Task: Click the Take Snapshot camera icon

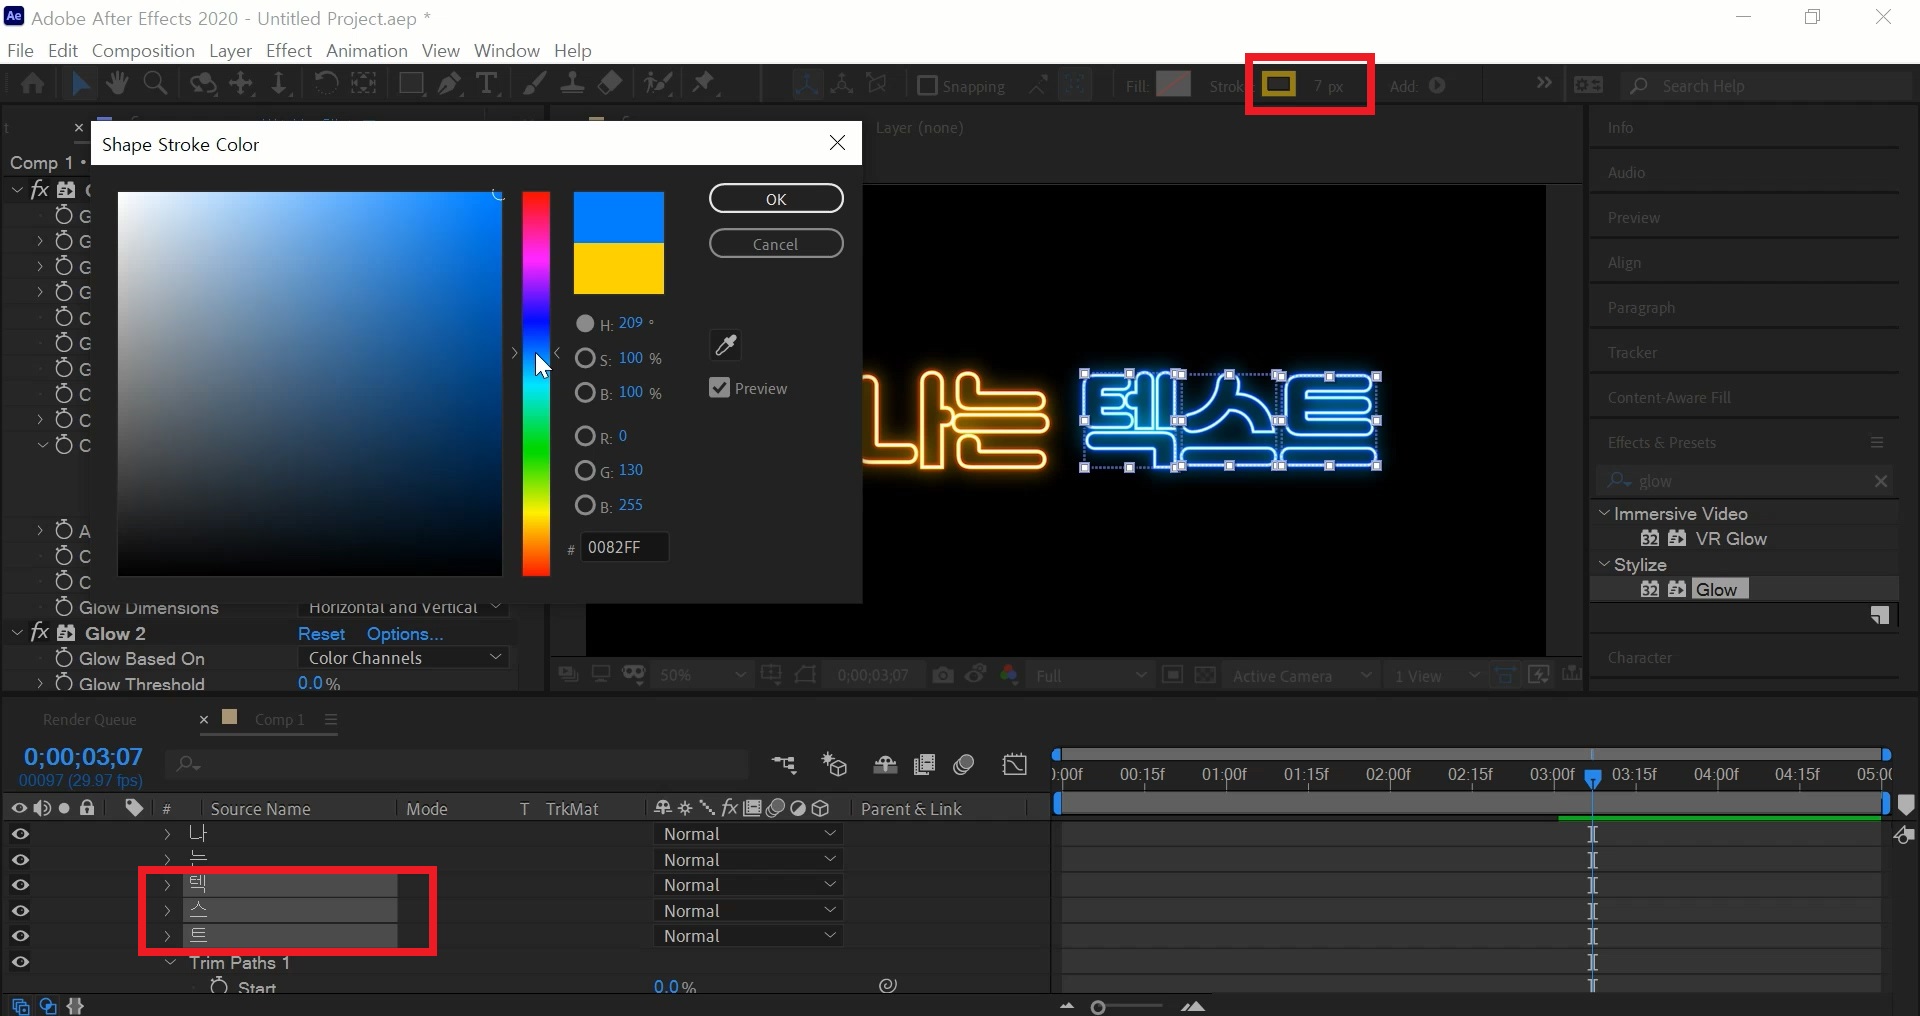Action: tap(942, 675)
